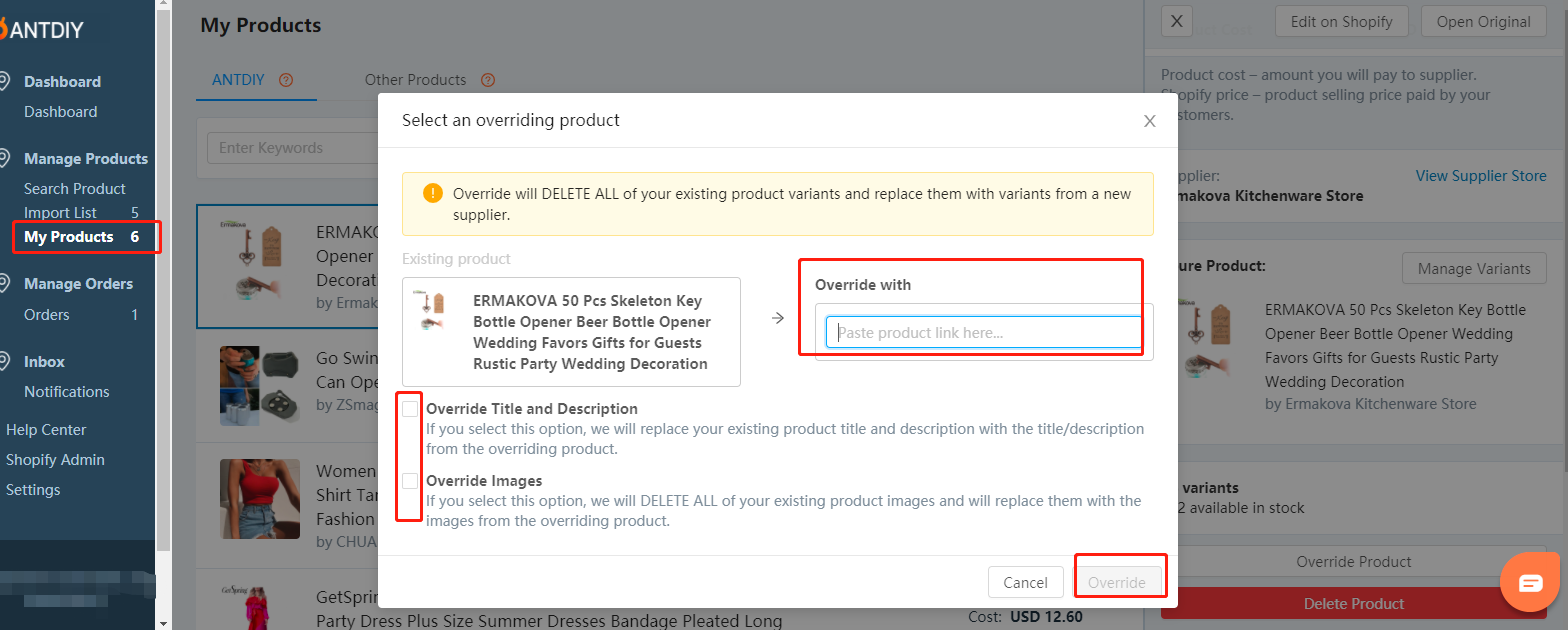
Task: Click the Dashboard section header text
Action: [62, 82]
